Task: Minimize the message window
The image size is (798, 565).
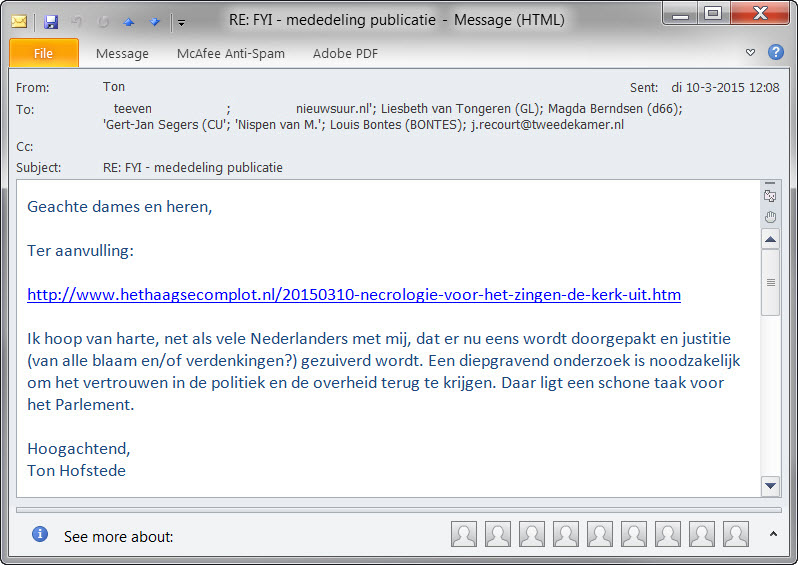Action: [680, 13]
